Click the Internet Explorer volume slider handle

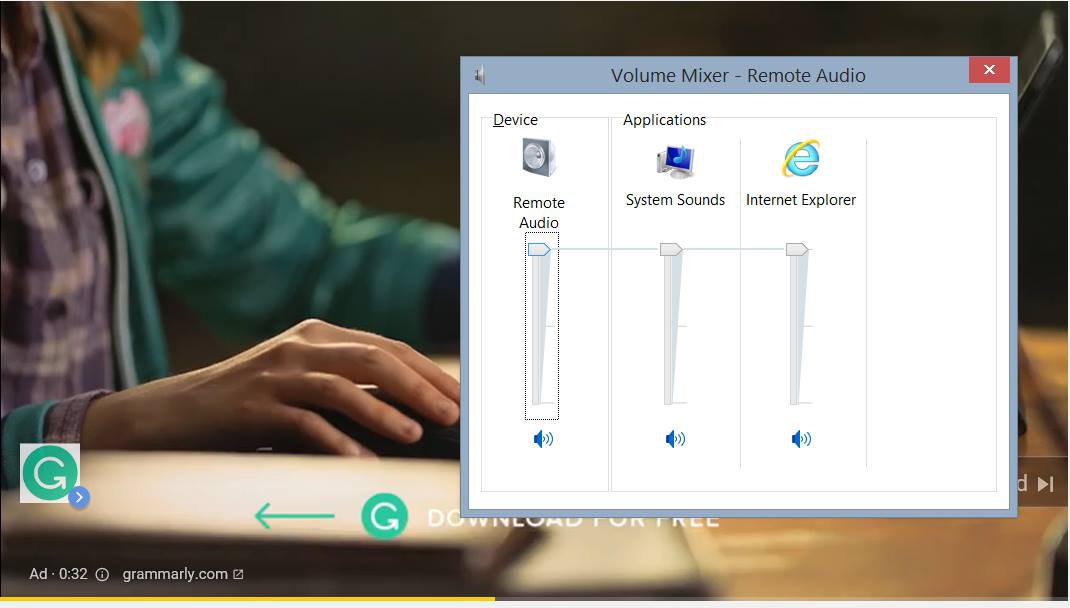coord(796,249)
